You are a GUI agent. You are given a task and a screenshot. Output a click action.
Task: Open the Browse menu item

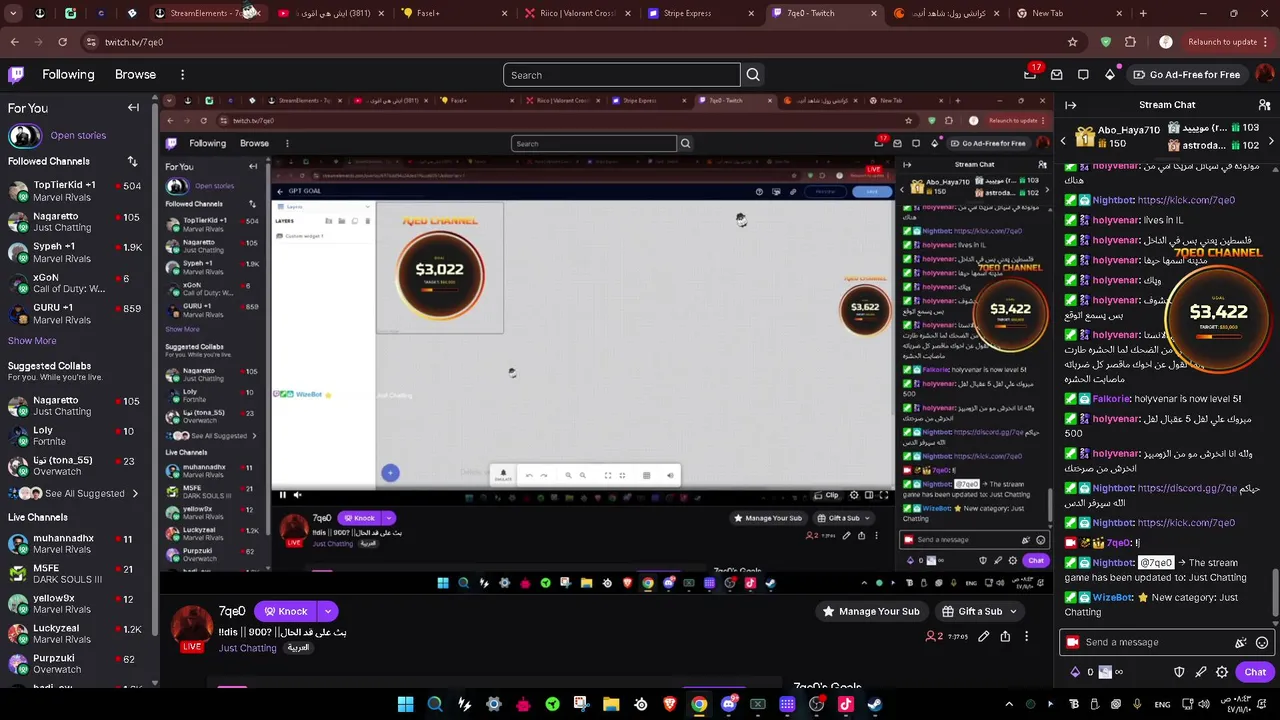coord(135,75)
